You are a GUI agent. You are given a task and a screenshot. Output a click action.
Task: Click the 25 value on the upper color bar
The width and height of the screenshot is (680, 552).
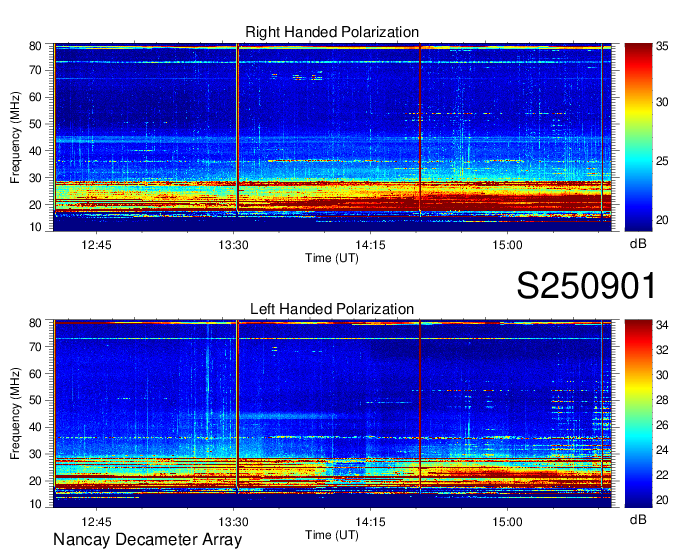[x=662, y=161]
